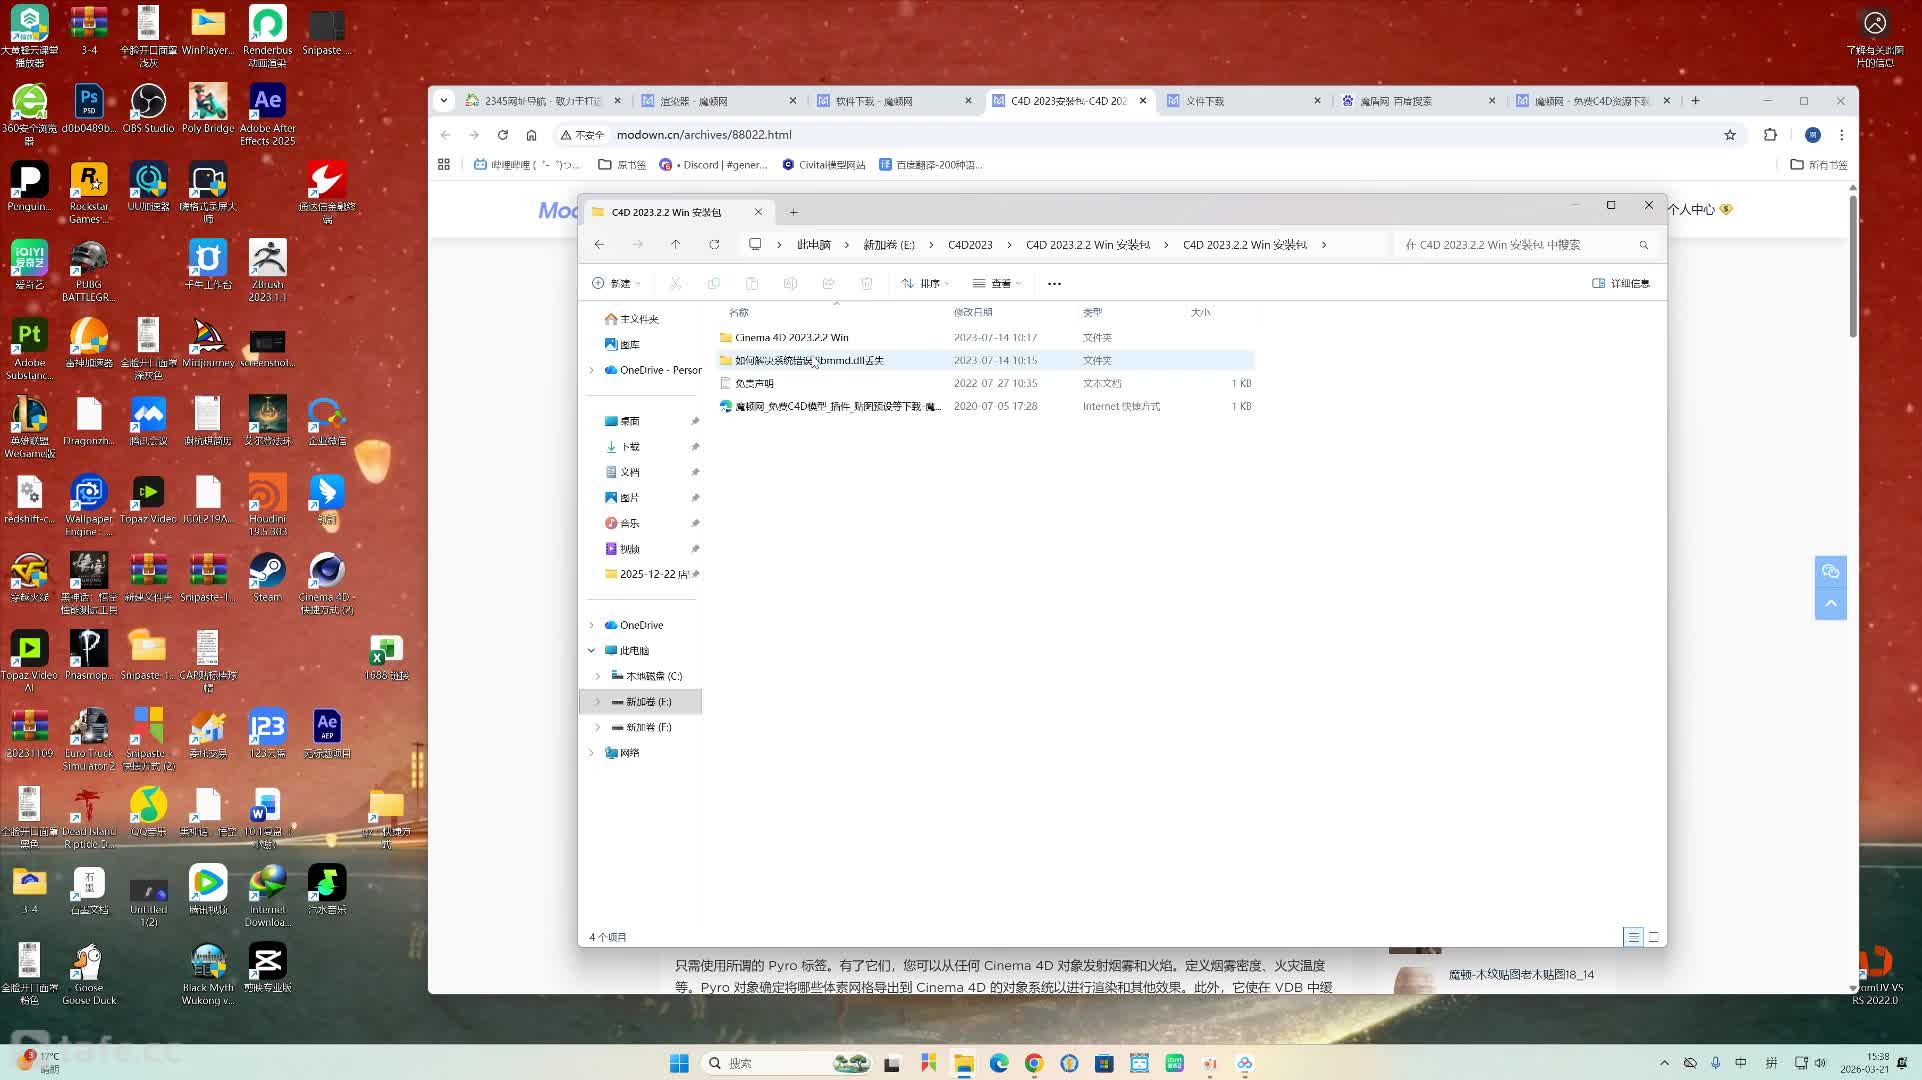
Task: Collapse the This PC tree node
Action: [591, 650]
